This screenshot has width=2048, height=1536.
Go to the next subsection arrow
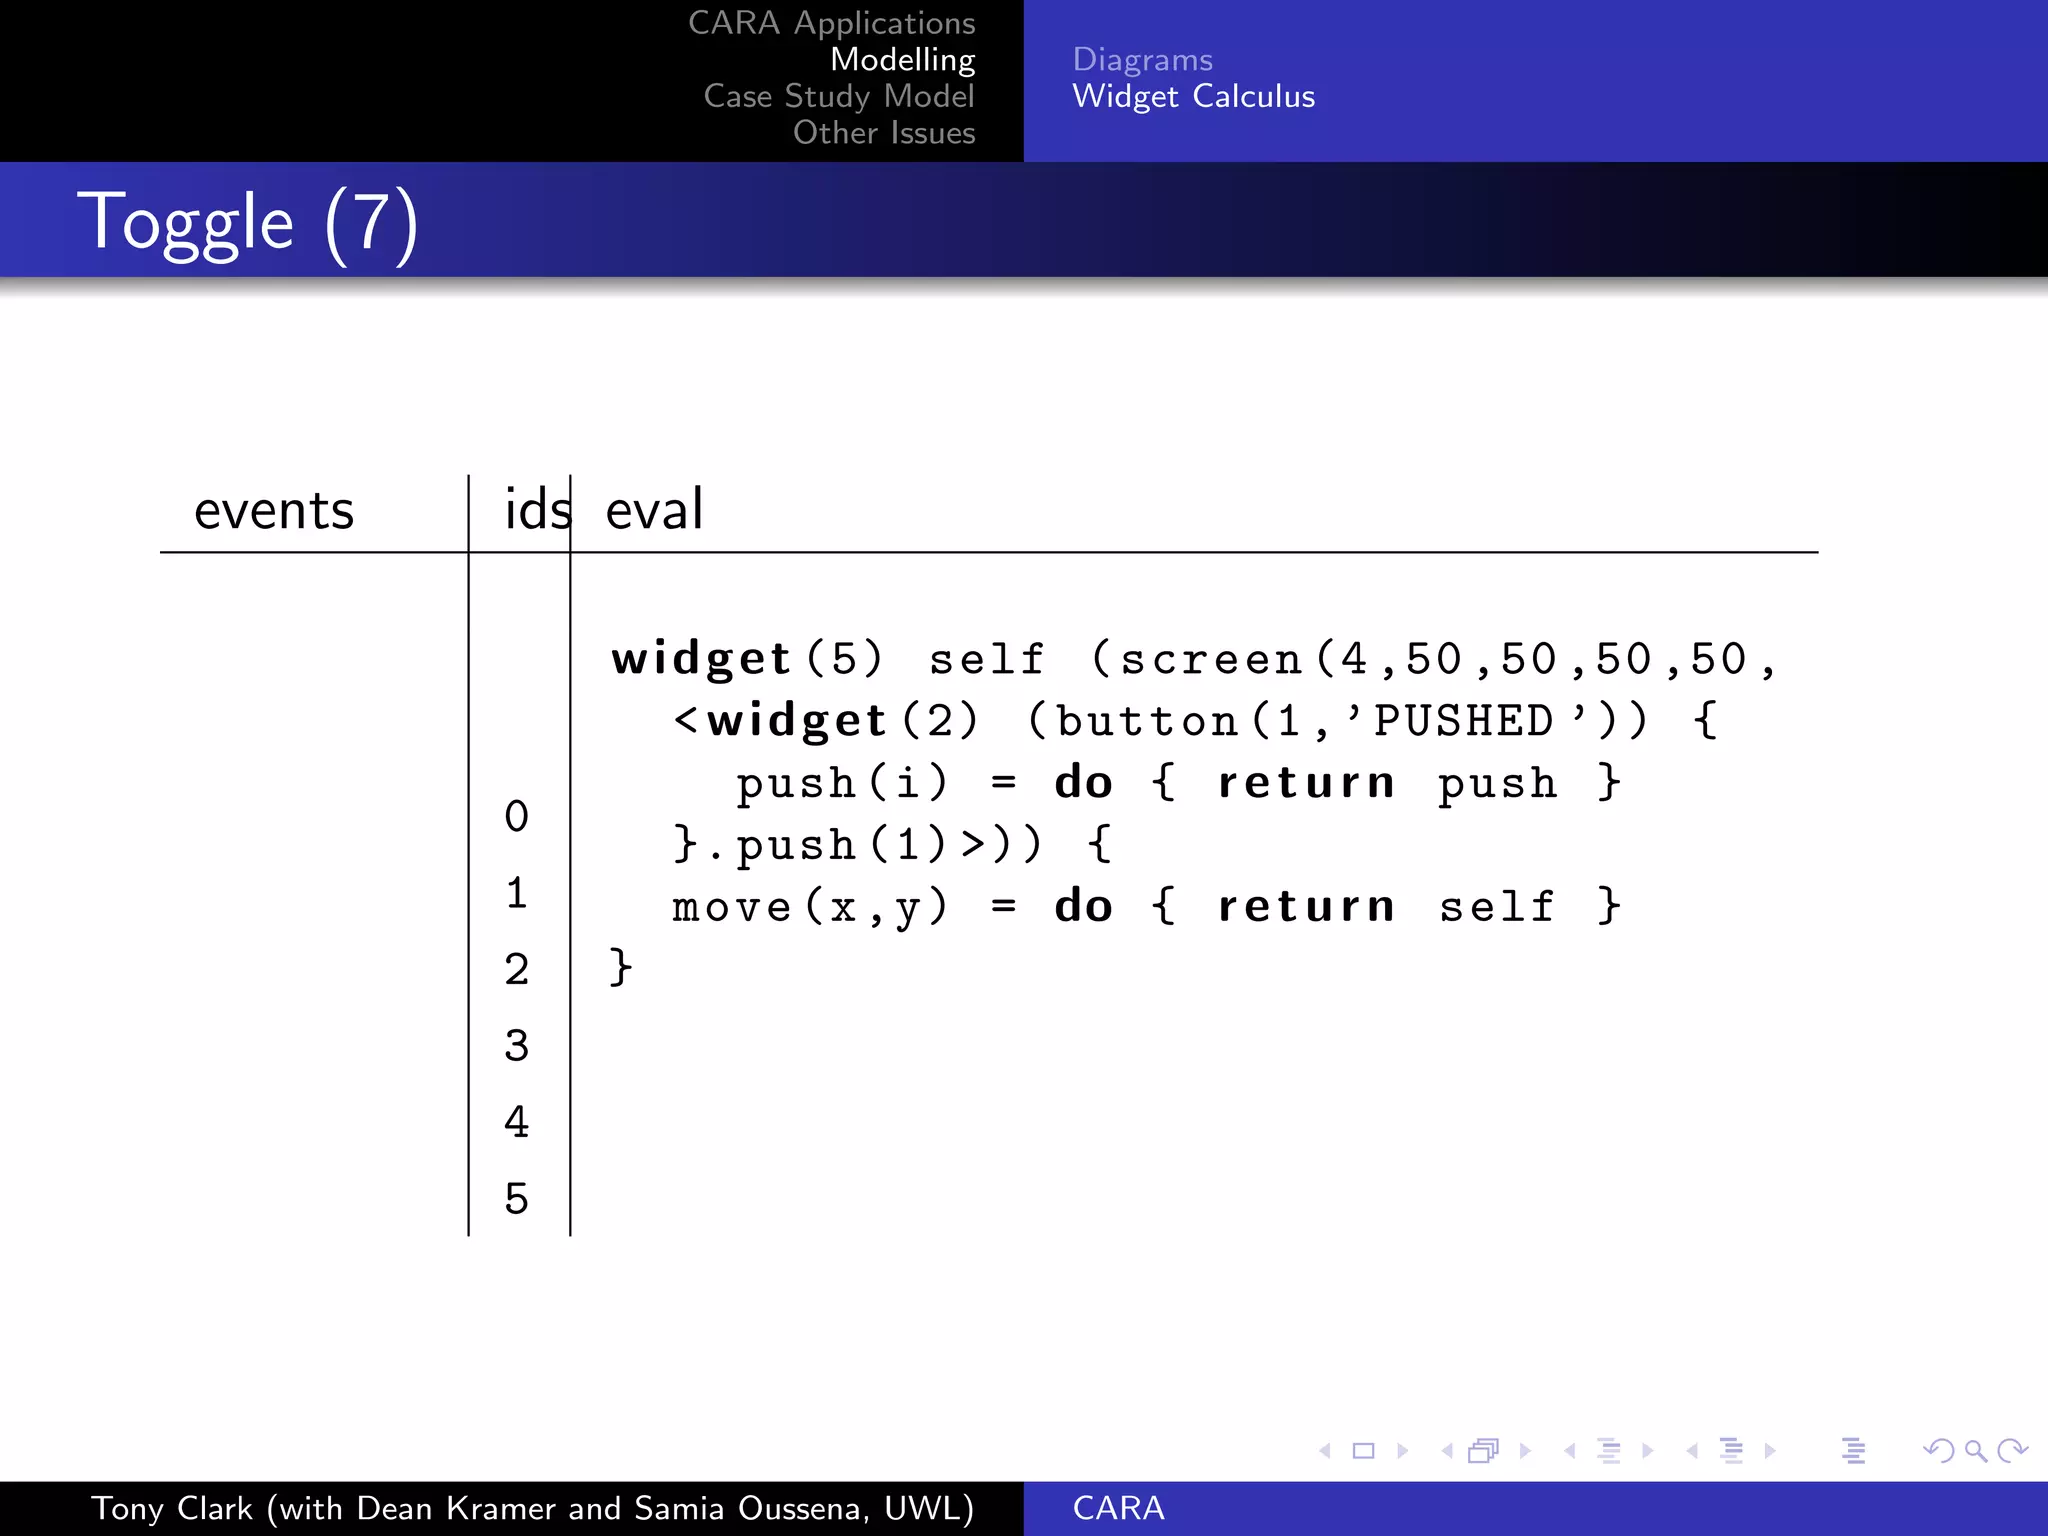click(1648, 1451)
